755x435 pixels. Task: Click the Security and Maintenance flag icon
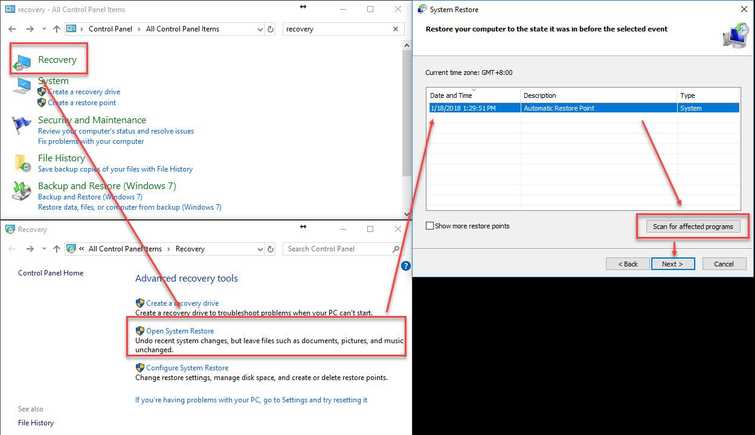[x=22, y=125]
